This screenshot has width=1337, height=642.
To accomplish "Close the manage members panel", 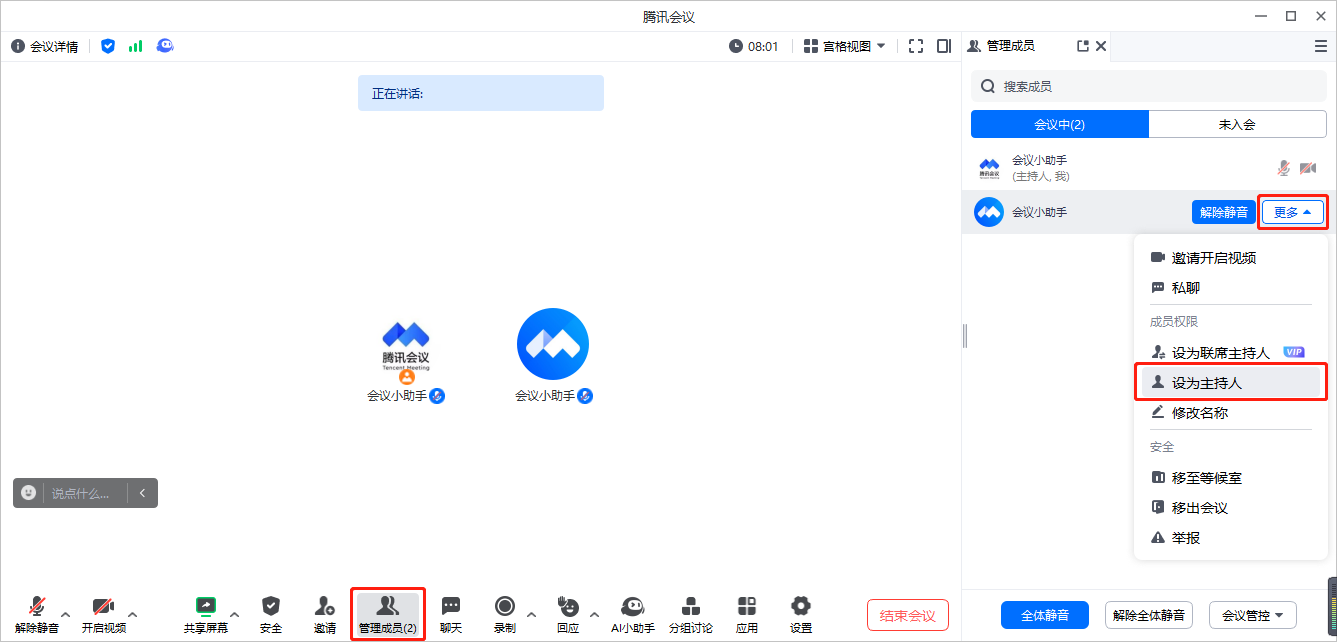I will 1101,46.
